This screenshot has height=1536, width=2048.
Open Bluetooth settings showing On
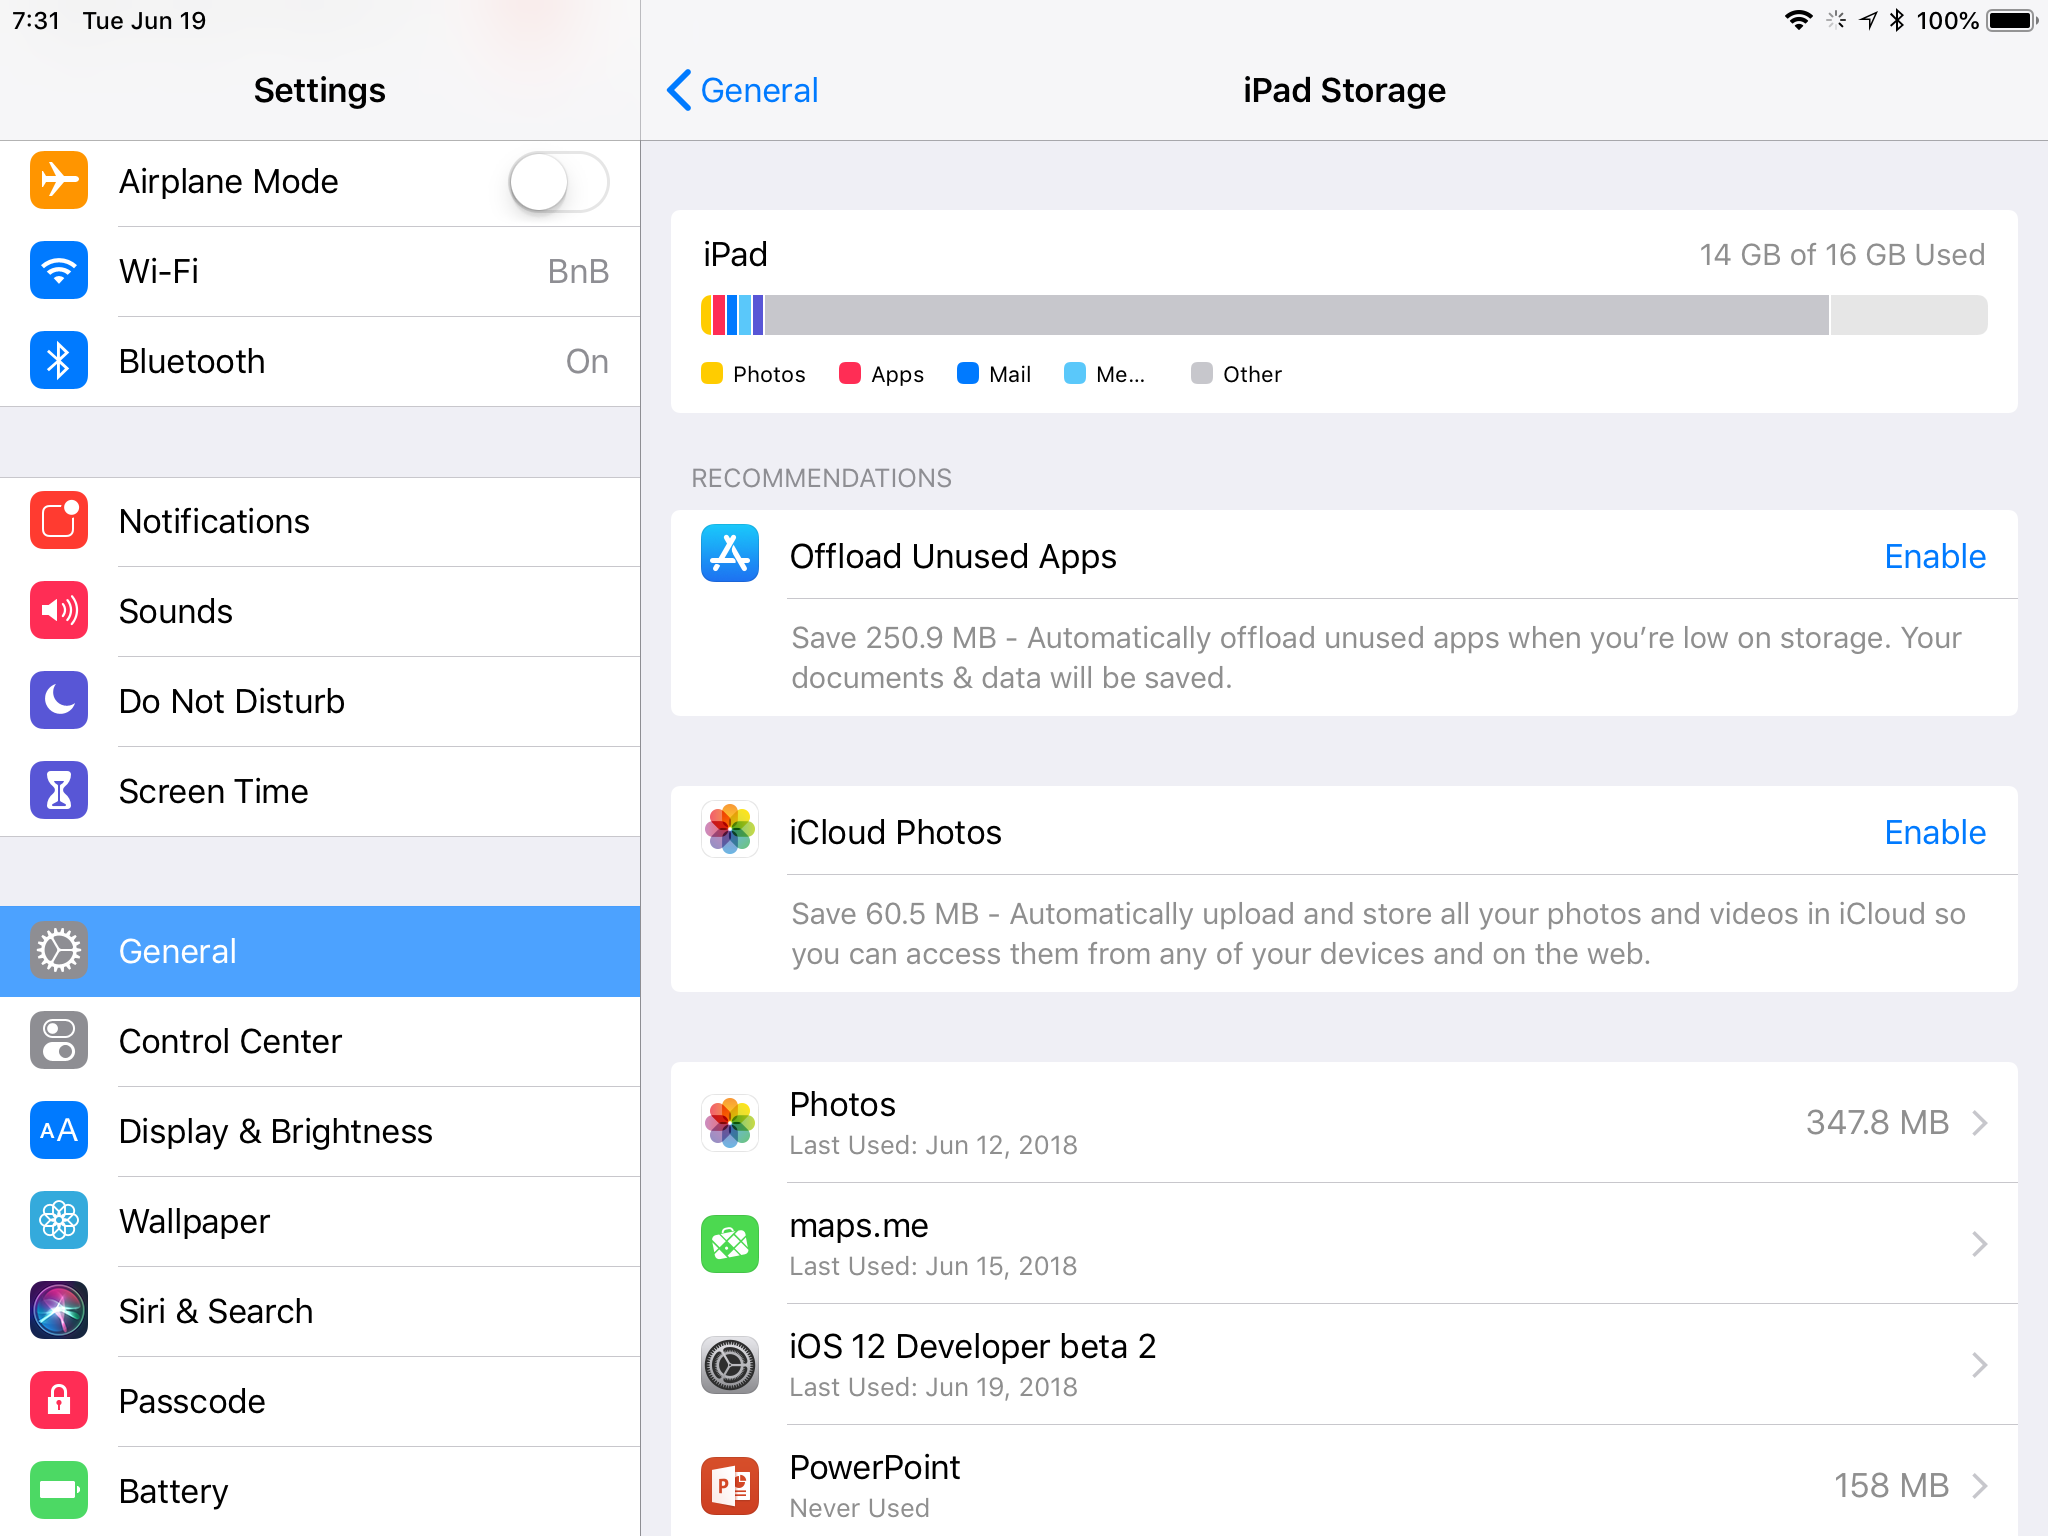[320, 361]
